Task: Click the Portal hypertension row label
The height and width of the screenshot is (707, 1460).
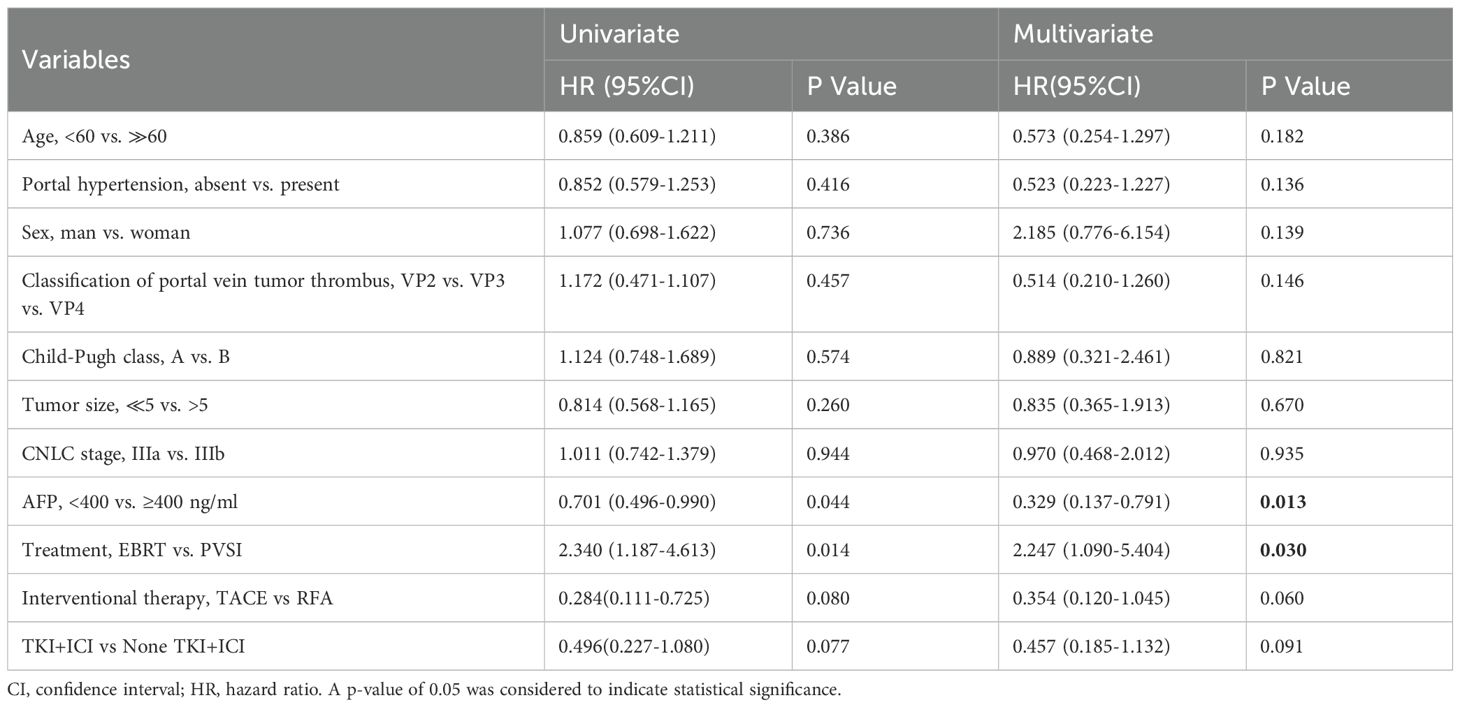Action: click(181, 185)
